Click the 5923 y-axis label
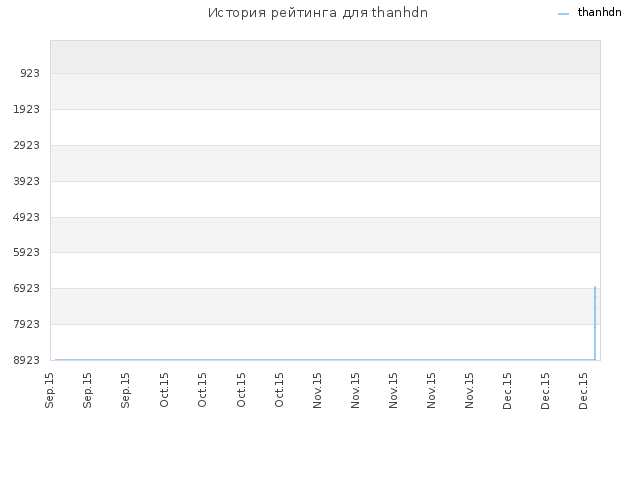Screen dimensions: 640x480 (x=27, y=252)
